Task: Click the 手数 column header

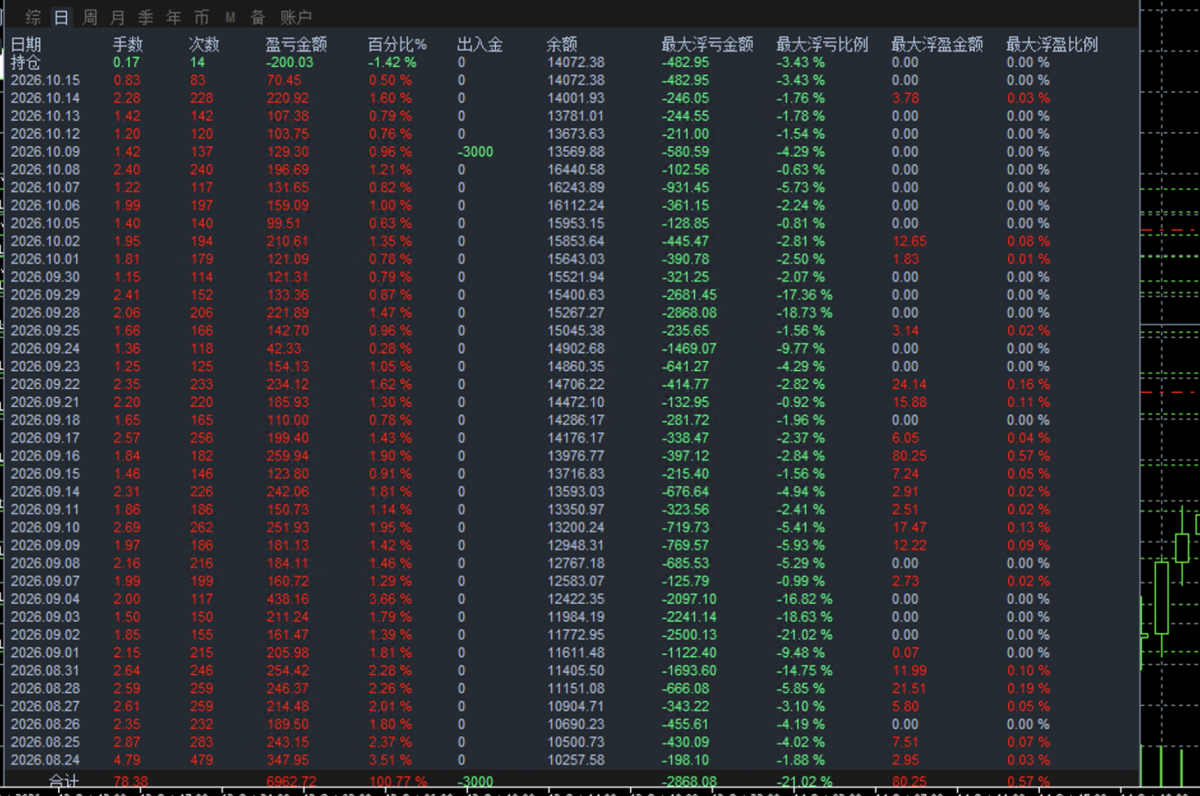Action: [129, 44]
